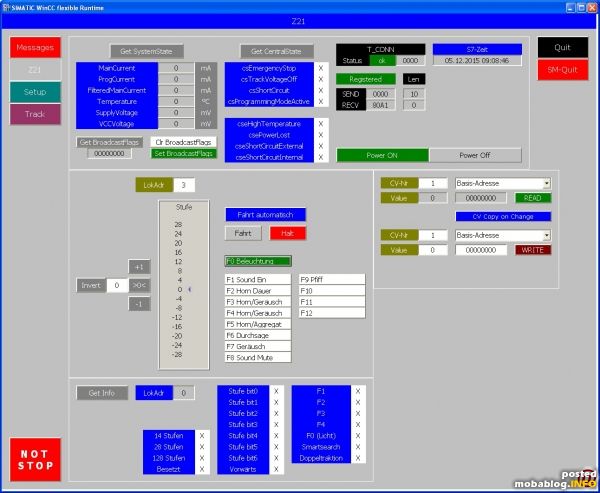The height and width of the screenshot is (493, 600).
Task: Toggle F5 Horn/Aggregat function
Action: [258, 324]
